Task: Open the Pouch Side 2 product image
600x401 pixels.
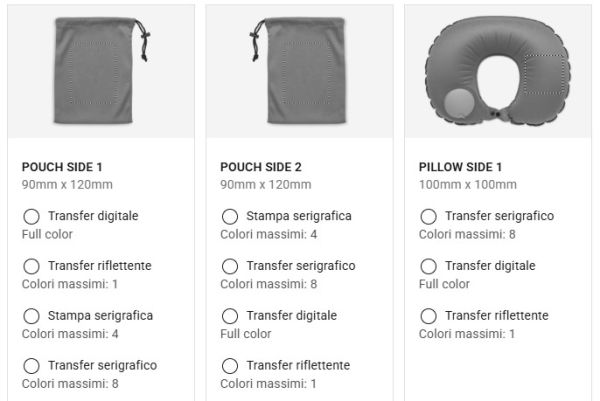Action: pos(300,71)
